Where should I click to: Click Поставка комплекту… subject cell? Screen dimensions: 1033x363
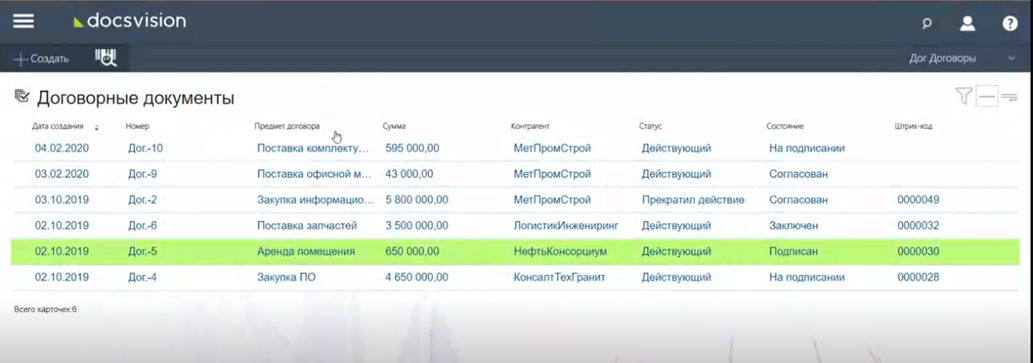pos(313,148)
